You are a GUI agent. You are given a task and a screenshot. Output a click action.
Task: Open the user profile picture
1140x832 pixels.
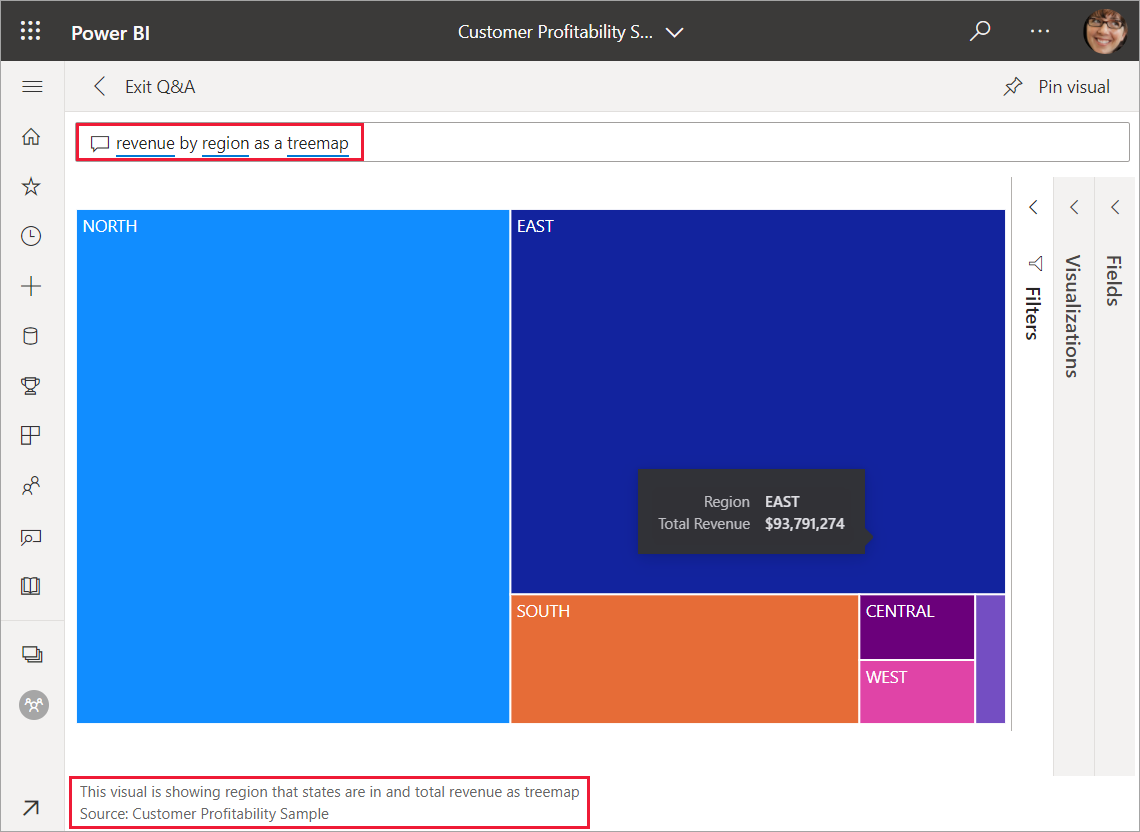tap(1106, 31)
